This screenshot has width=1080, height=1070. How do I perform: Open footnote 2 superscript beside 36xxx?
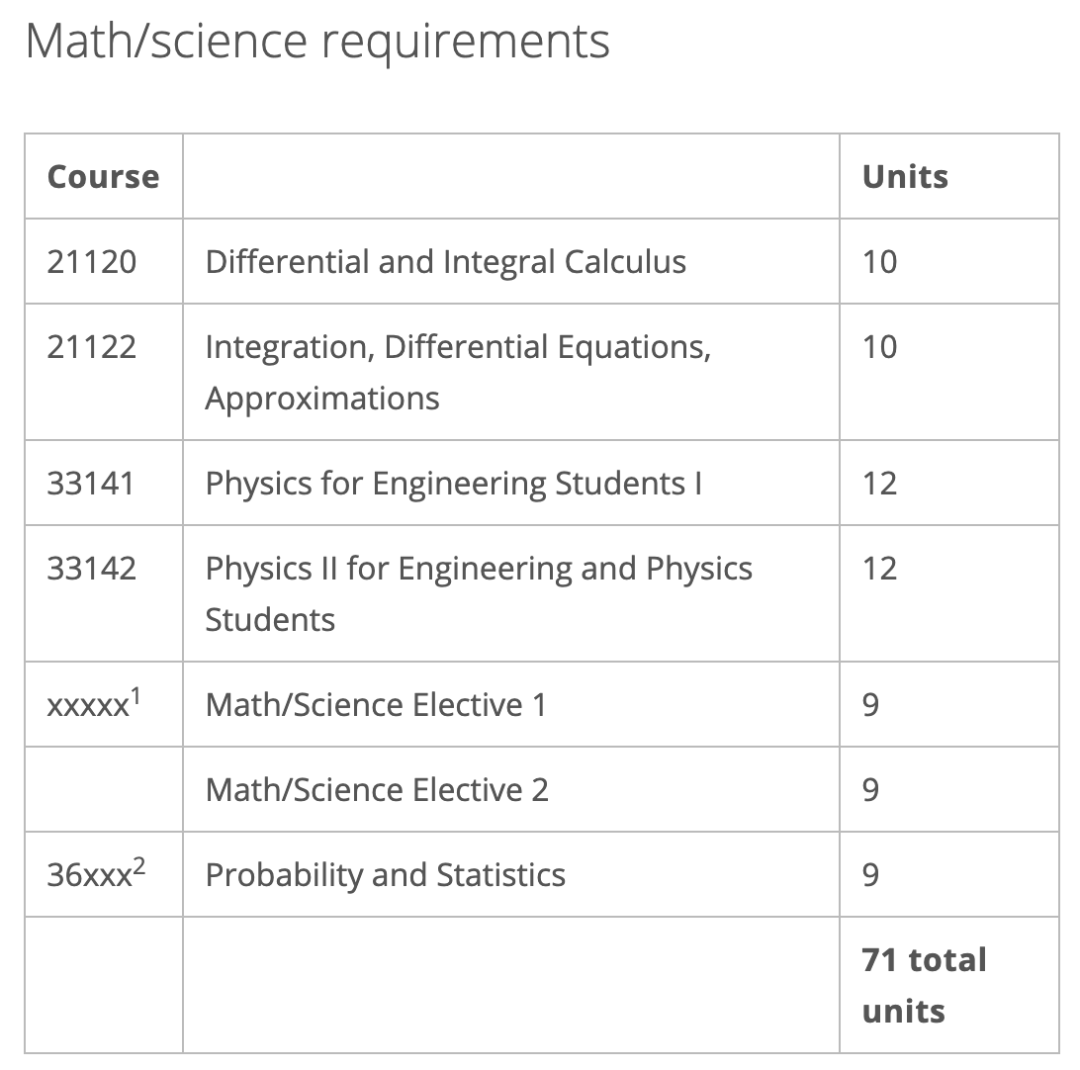(140, 865)
